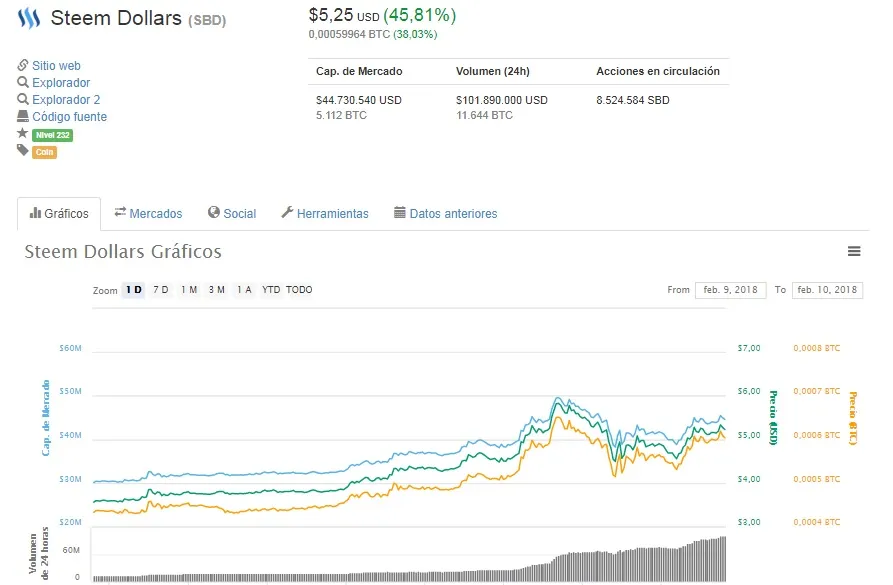Viewport: 893px width, 585px height.
Task: Select the 1M zoom range
Action: click(189, 290)
